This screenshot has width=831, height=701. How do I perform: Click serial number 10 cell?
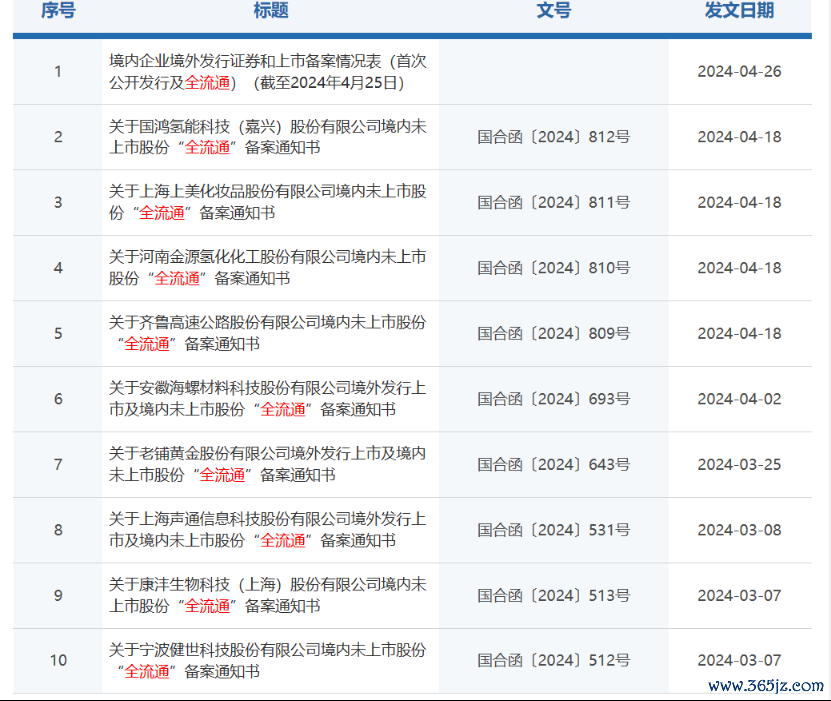(x=58, y=661)
